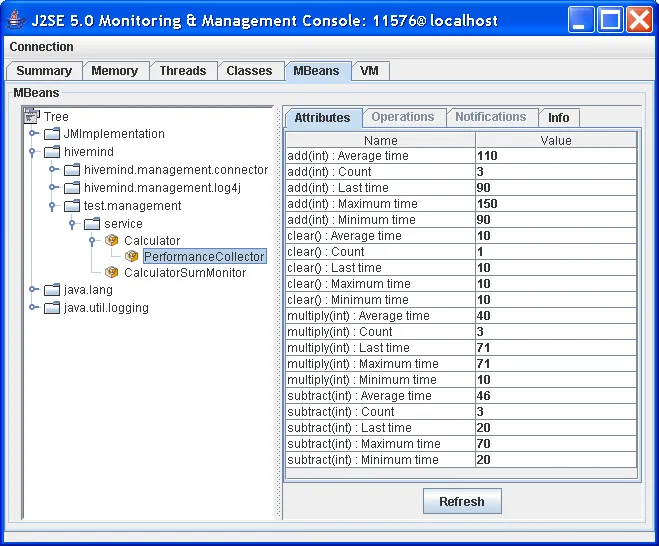Click the test.management folder icon
This screenshot has width=659, height=546.
(72, 205)
